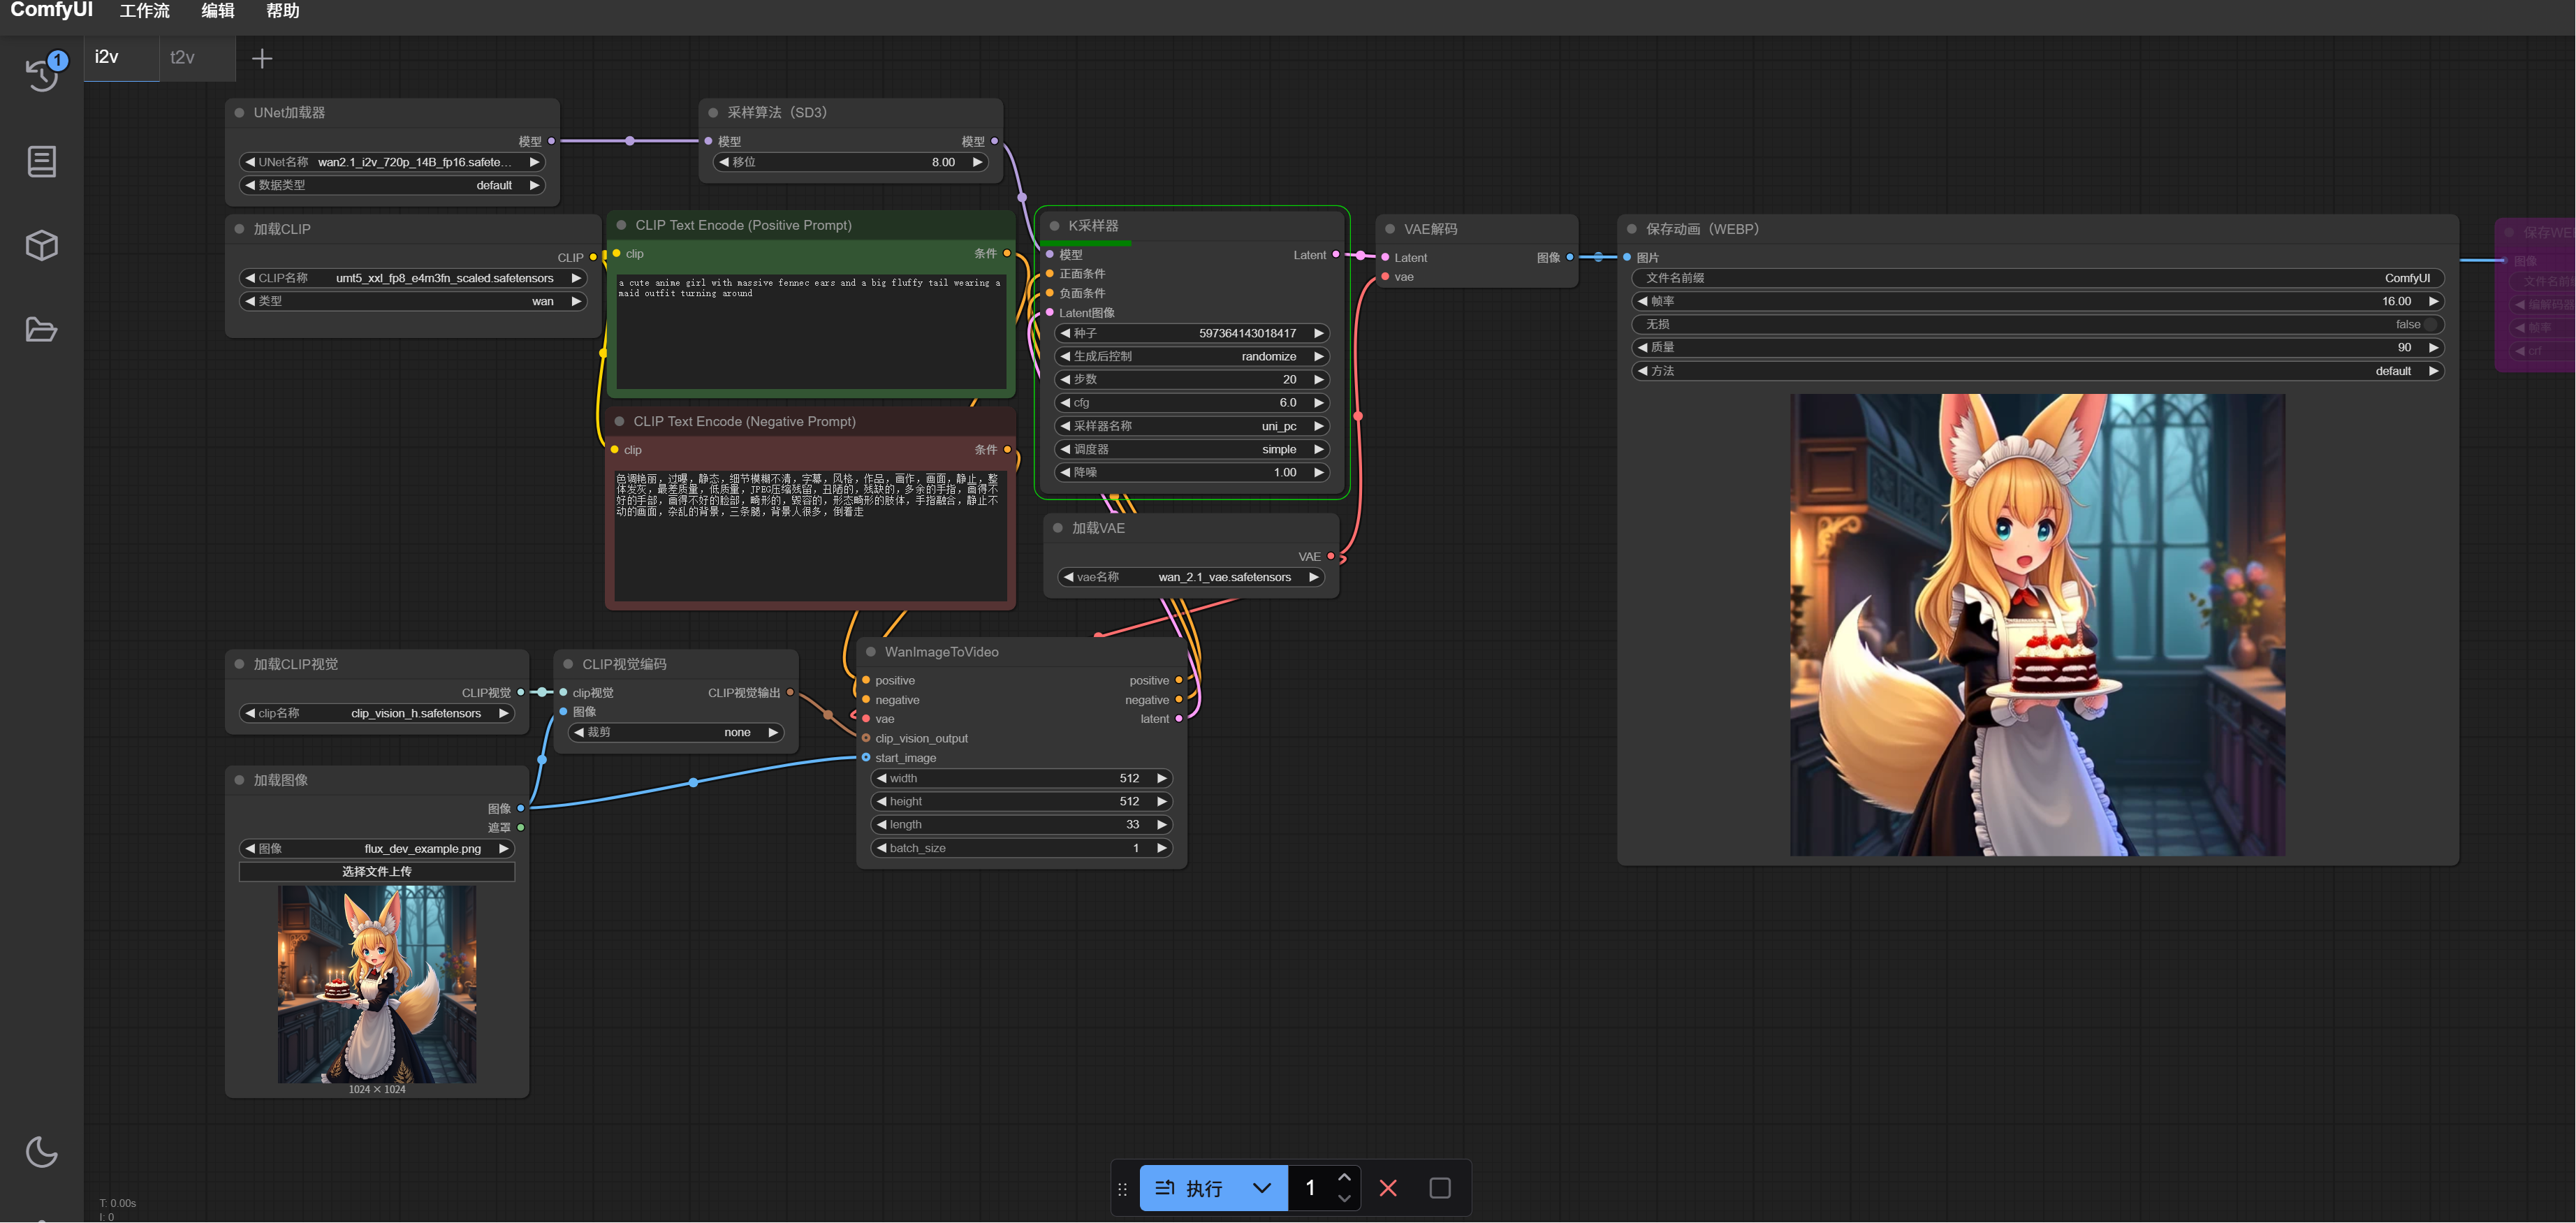Viewport: 2576px width, 1223px height.
Task: Toggle the 无损 lossless switch
Action: [2430, 324]
